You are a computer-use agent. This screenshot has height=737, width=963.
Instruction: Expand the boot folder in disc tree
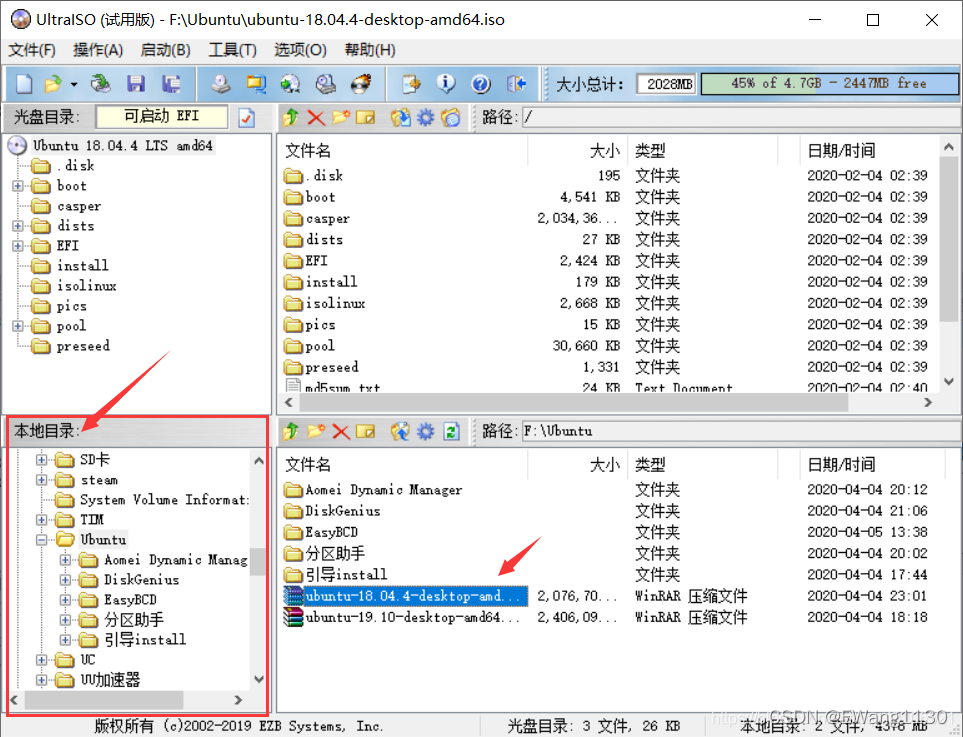pos(18,185)
